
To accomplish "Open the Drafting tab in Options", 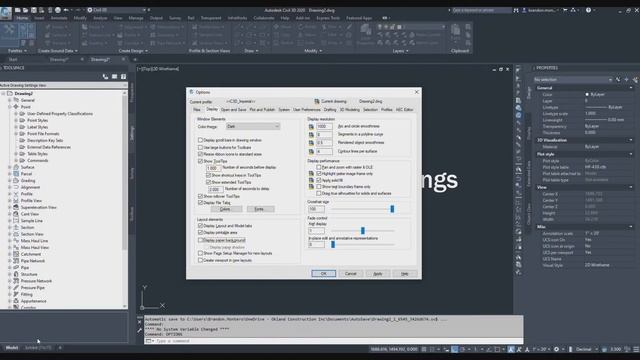I will point(330,110).
